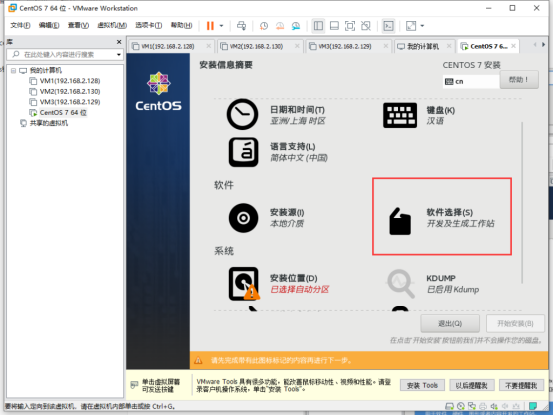The height and width of the screenshot is (416, 553).
Task: Select VM3(192.168.2.129) in library tree
Action: (x=70, y=102)
